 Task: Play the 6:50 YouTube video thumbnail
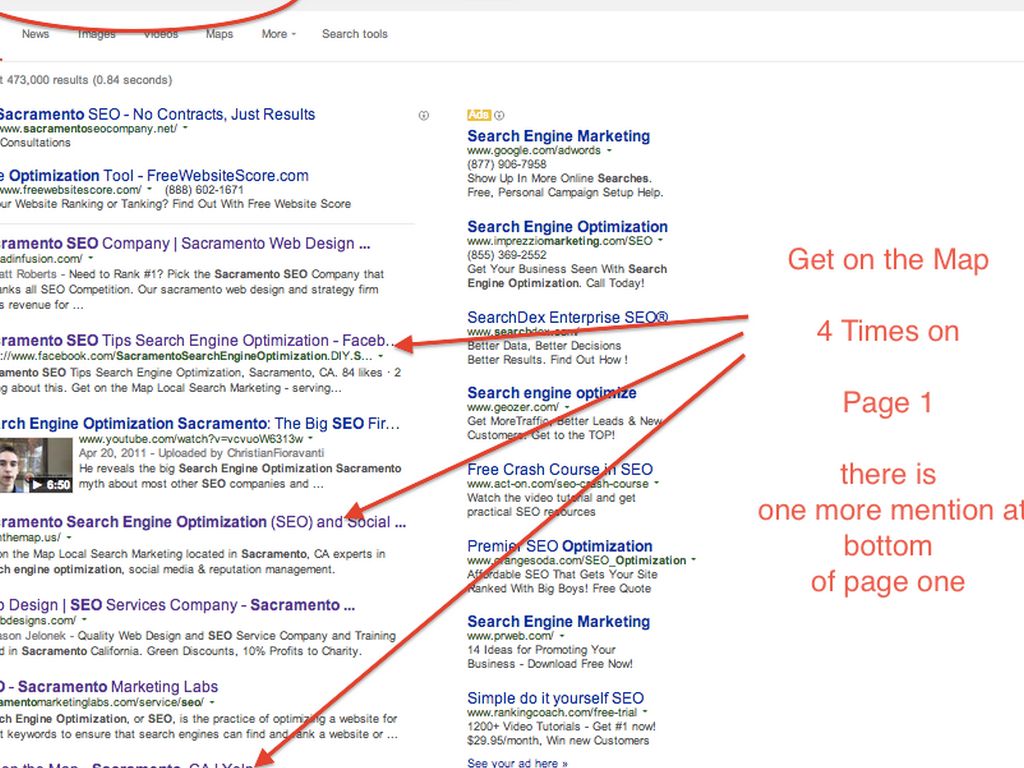(37, 465)
